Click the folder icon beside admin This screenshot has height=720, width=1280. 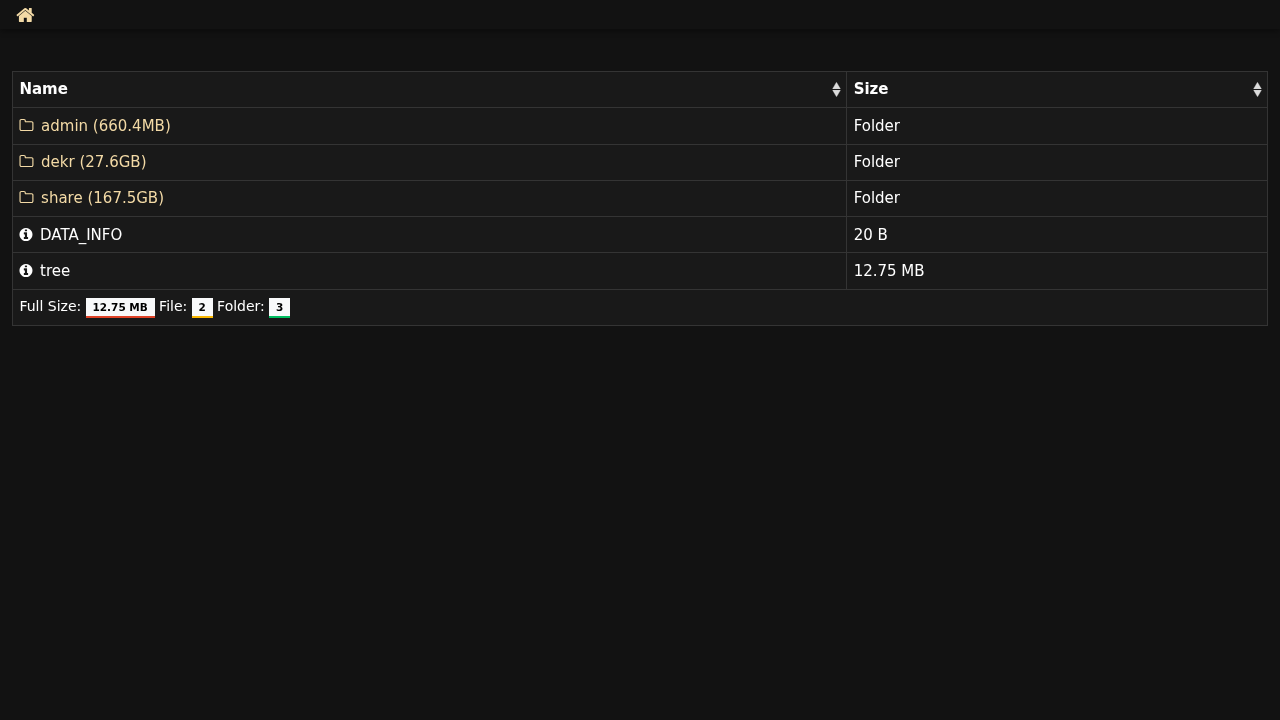pos(26,126)
